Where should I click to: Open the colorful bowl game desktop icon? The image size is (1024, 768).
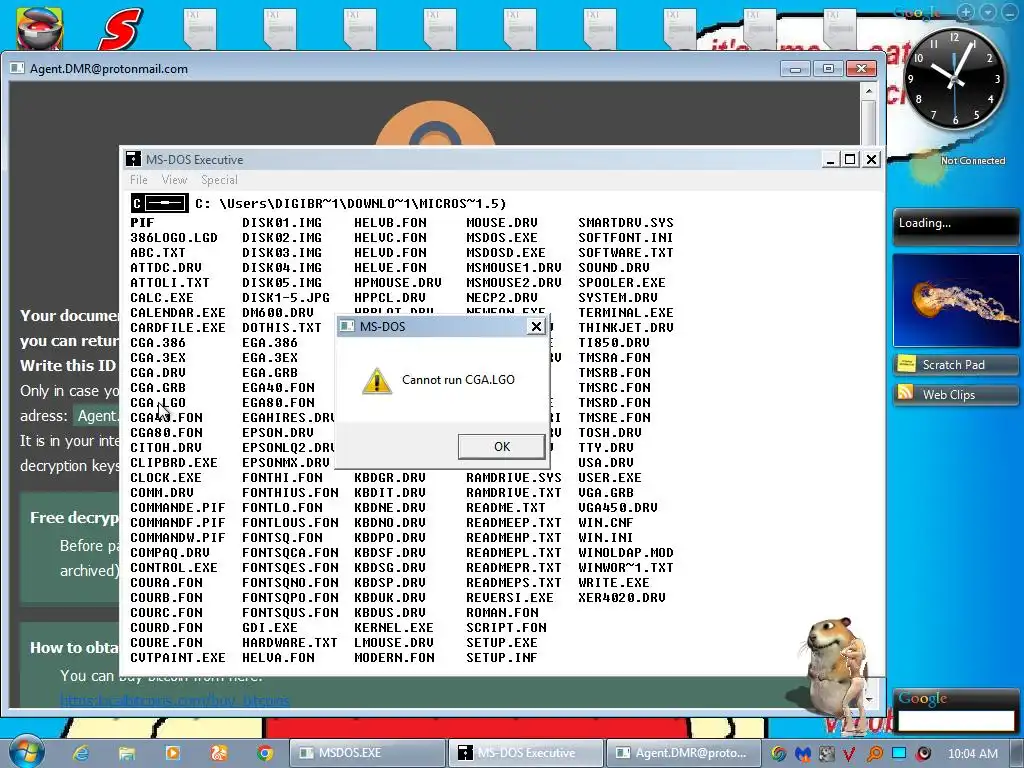pos(40,29)
